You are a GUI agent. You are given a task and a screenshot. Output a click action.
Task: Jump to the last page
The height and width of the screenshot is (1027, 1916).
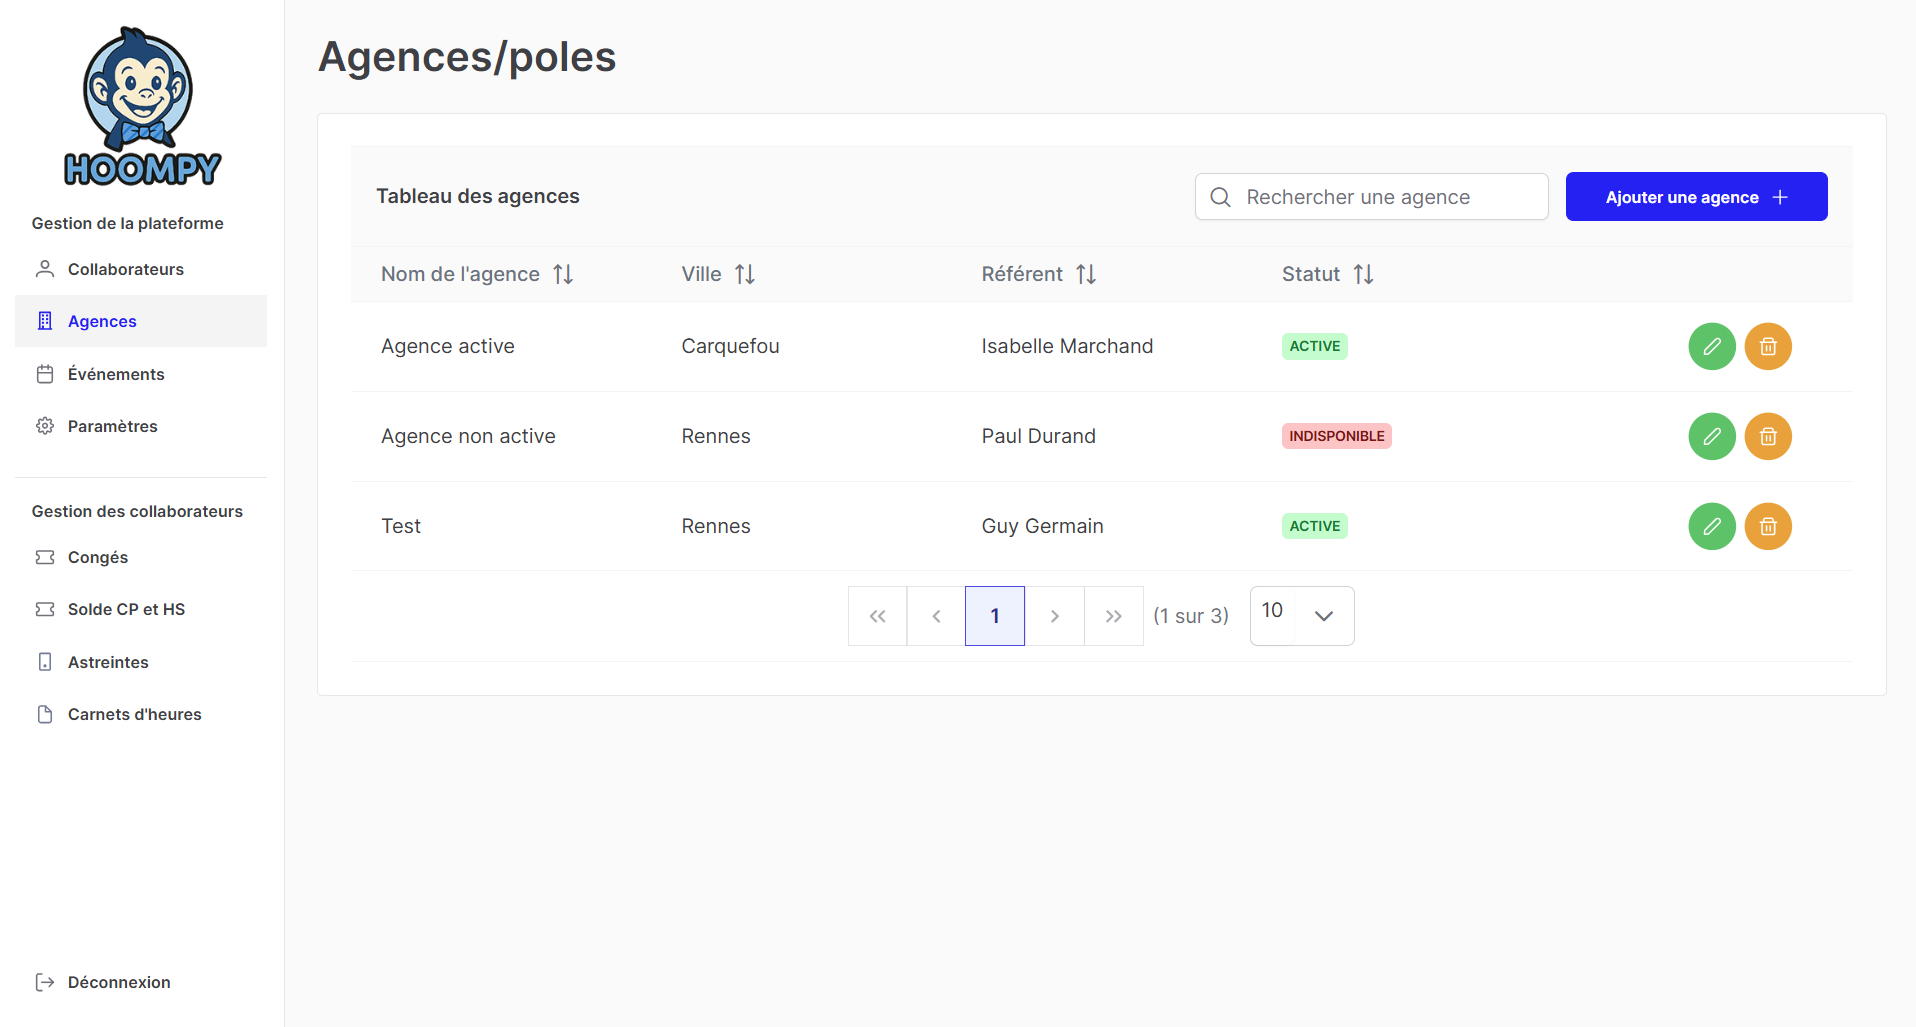[x=1113, y=616]
